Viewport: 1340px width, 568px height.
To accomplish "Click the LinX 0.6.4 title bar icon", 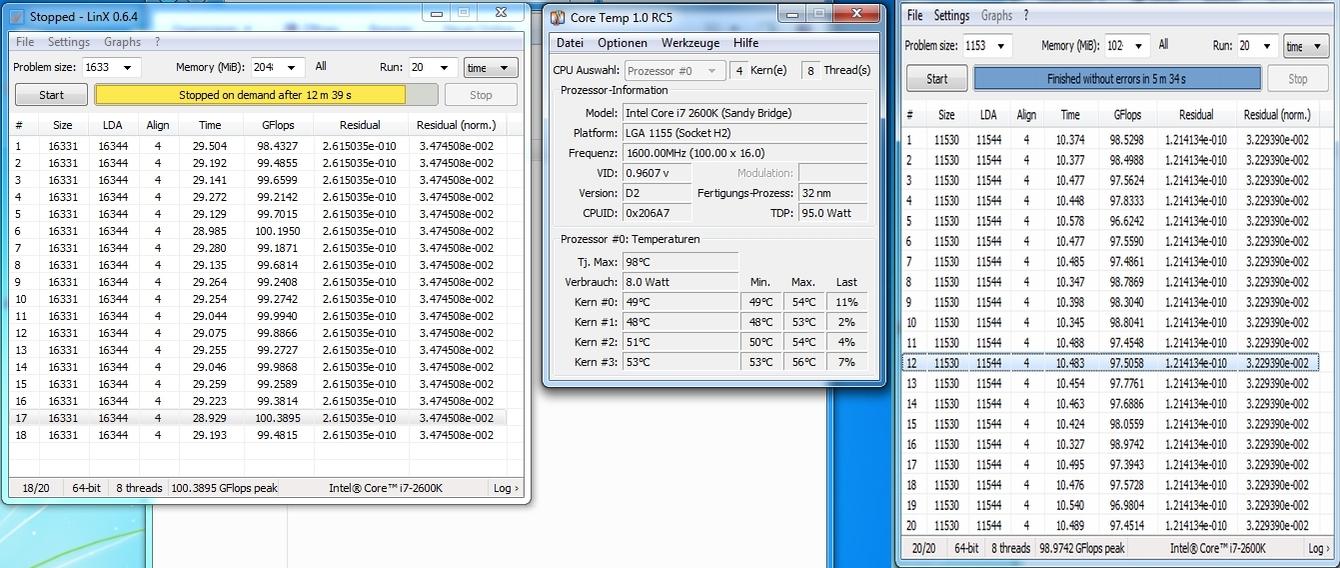I will click(x=16, y=17).
